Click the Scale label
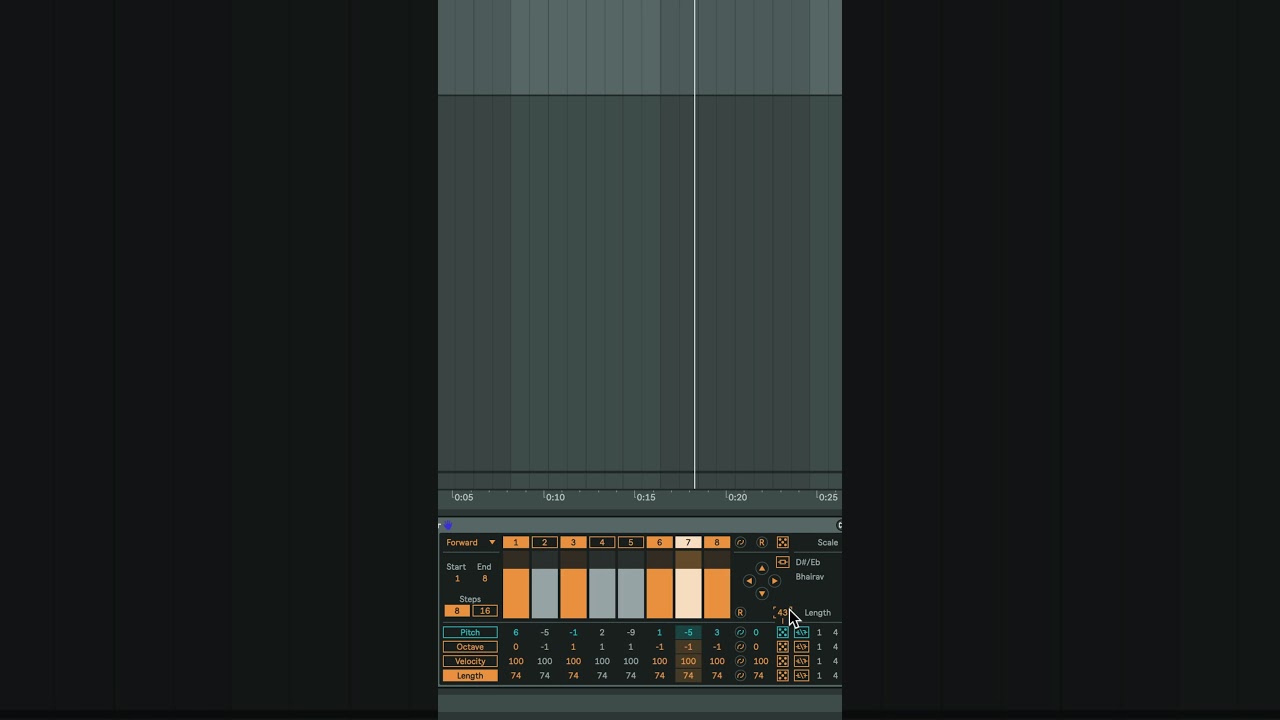This screenshot has height=720, width=1280. [x=828, y=542]
